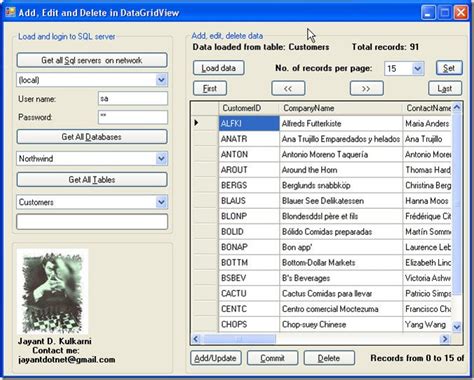This screenshot has height=380, width=474.
Task: Click the Add/Update button
Action: (x=216, y=358)
